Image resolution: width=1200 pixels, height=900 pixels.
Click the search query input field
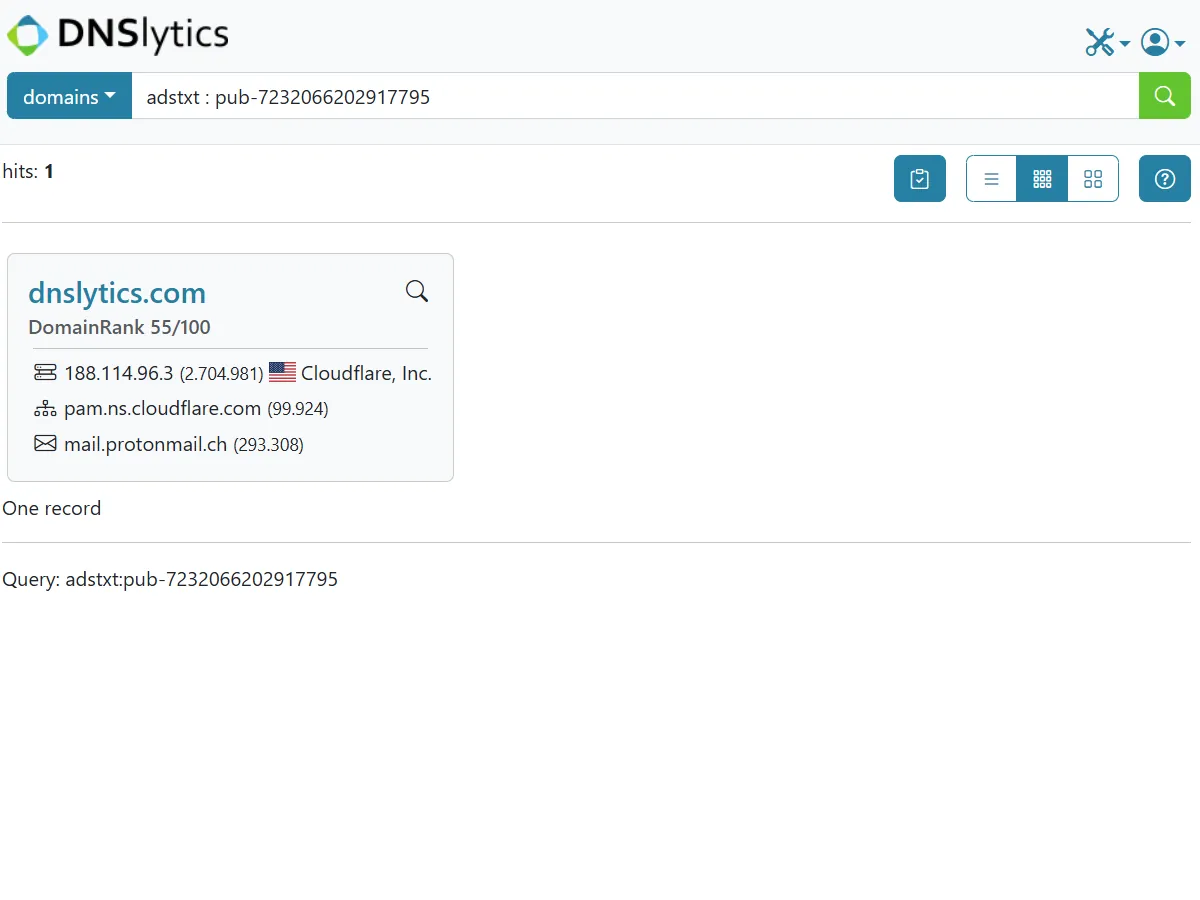(635, 96)
